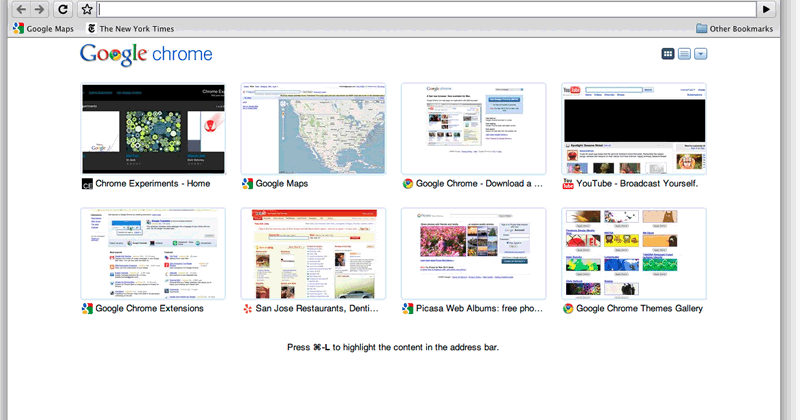Click 'San Jose Restaurants, Denti...' title
The image size is (800, 420).
click(x=317, y=308)
